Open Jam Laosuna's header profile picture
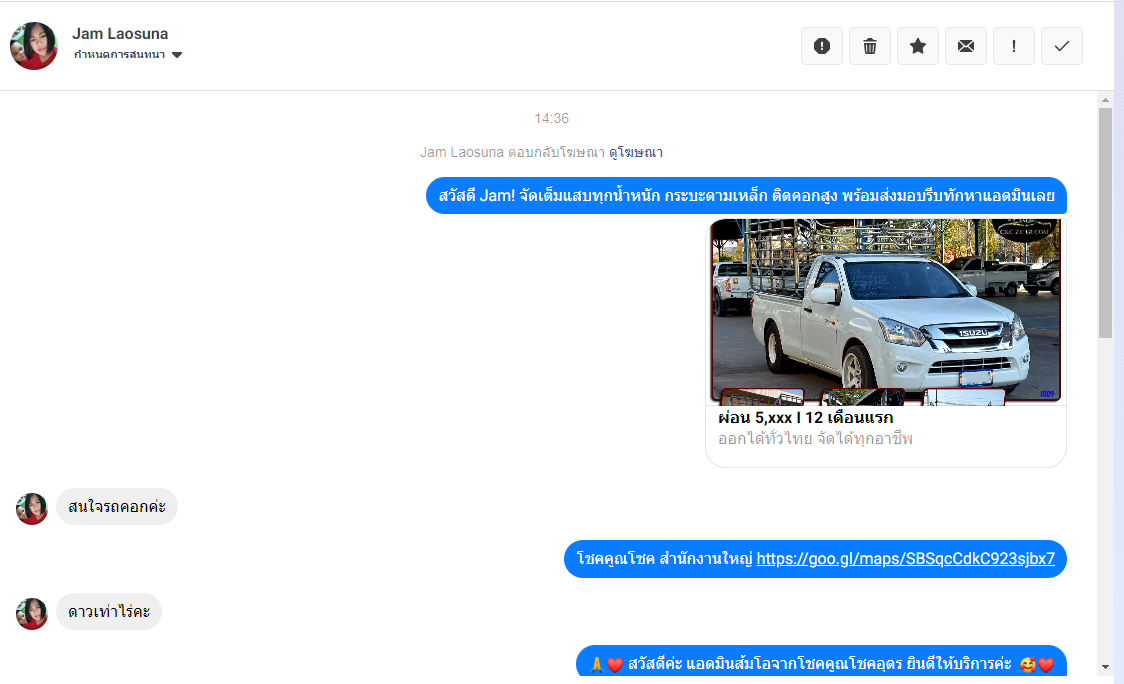 click(x=34, y=46)
